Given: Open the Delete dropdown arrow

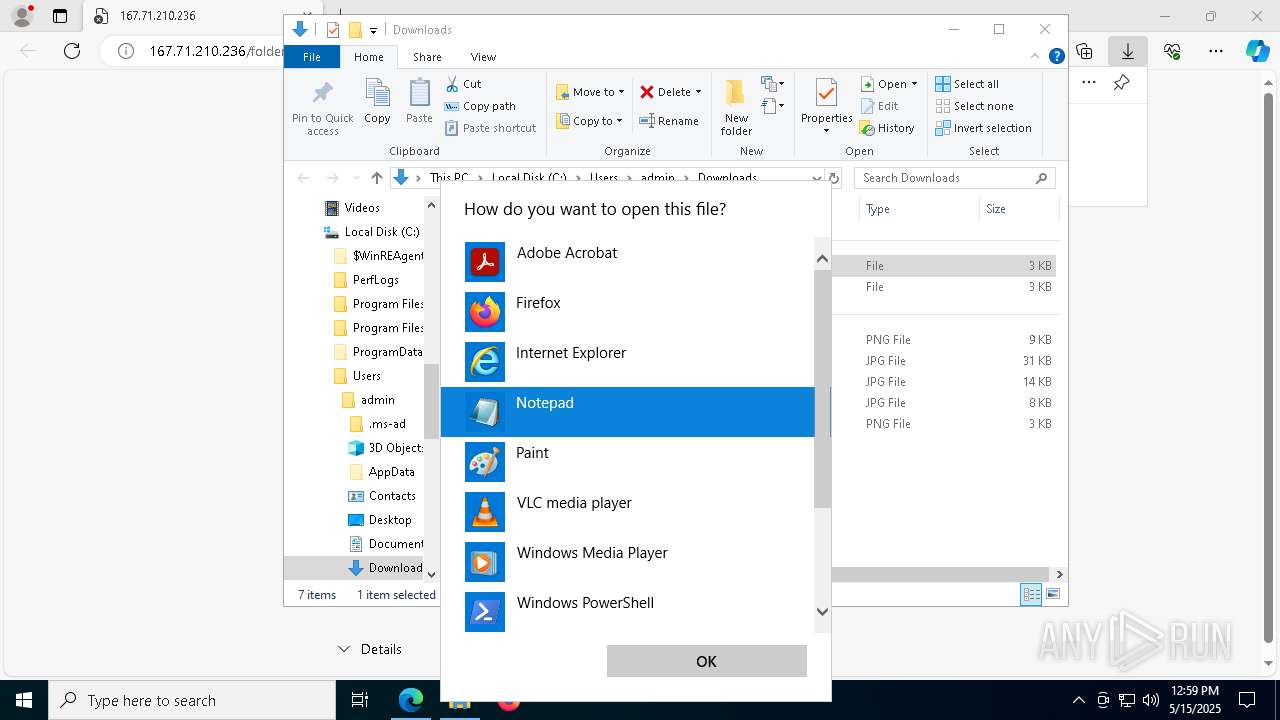Looking at the screenshot, I should tap(698, 92).
